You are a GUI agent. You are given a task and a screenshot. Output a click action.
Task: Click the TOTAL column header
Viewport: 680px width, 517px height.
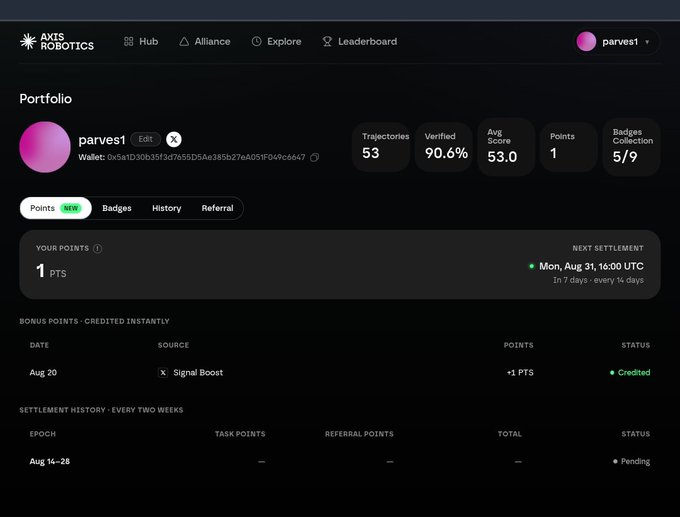click(x=510, y=434)
